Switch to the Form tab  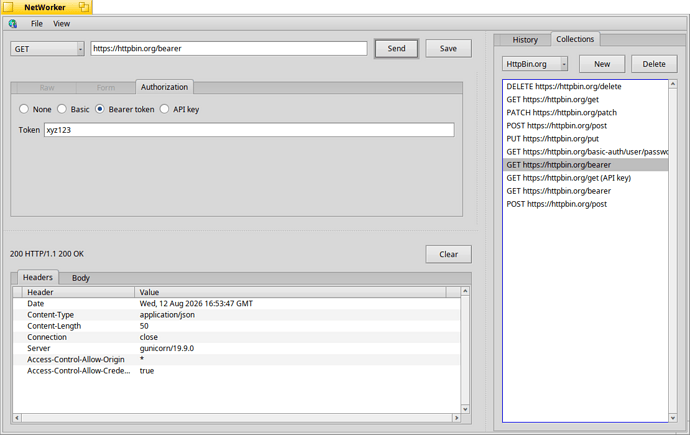coord(106,88)
